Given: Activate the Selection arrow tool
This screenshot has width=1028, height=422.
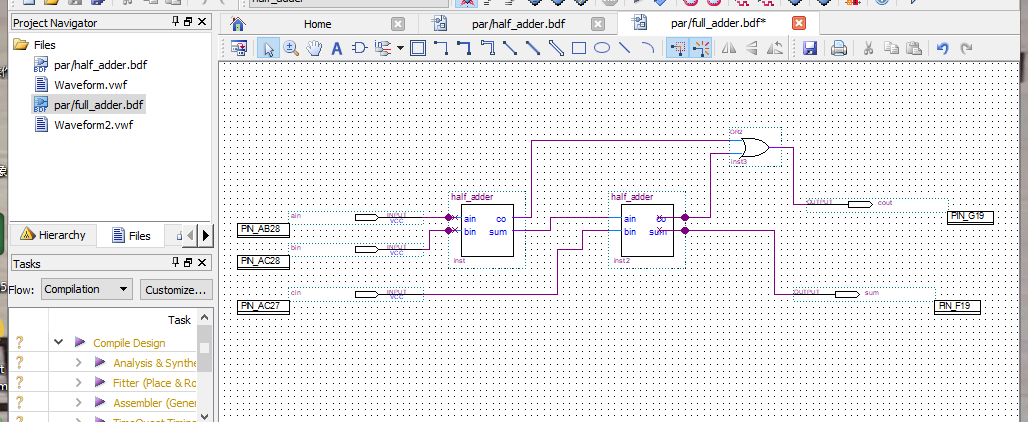Looking at the screenshot, I should click(268, 48).
